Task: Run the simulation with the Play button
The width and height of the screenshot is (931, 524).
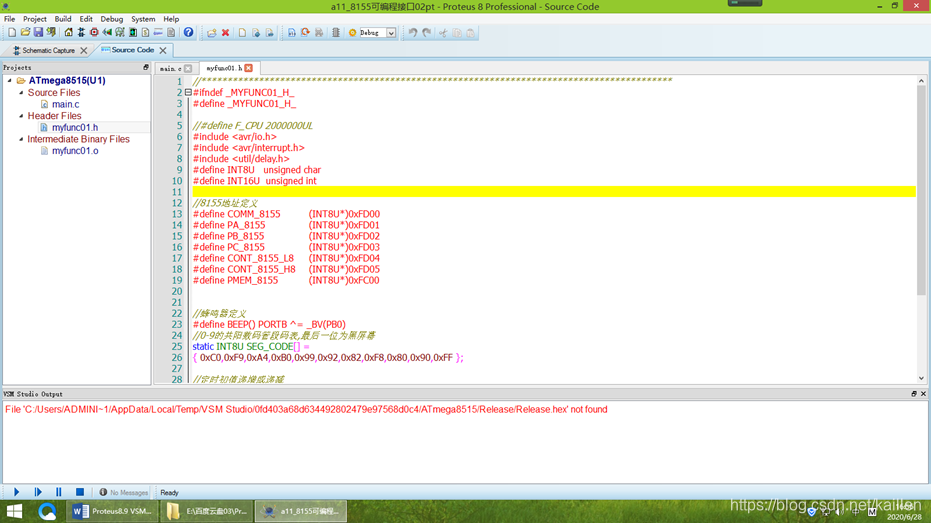Action: (x=17, y=492)
